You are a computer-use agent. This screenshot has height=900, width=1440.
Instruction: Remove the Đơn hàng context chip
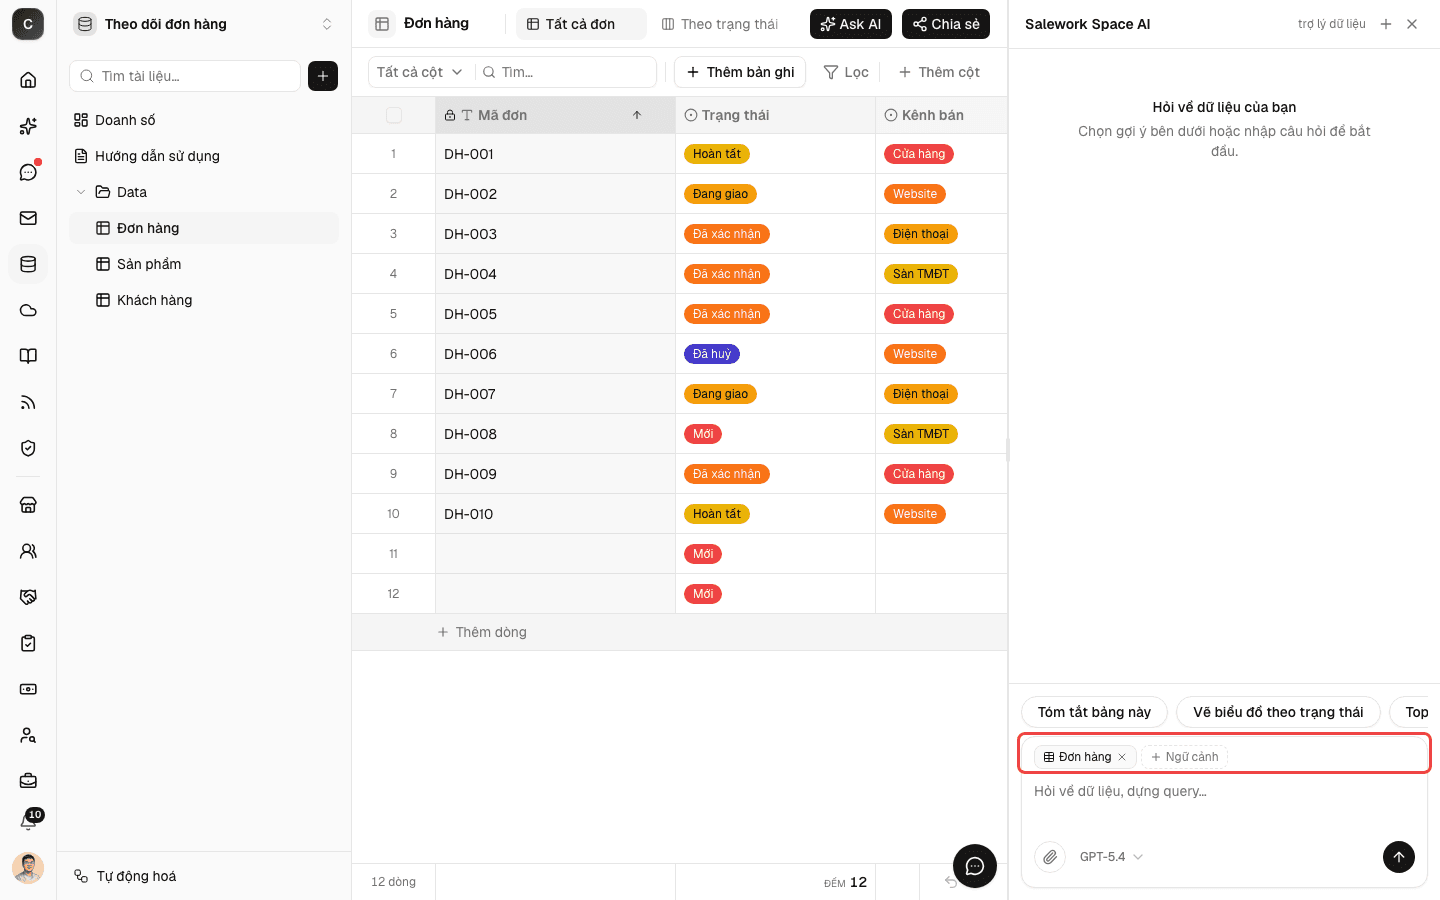click(x=1122, y=757)
